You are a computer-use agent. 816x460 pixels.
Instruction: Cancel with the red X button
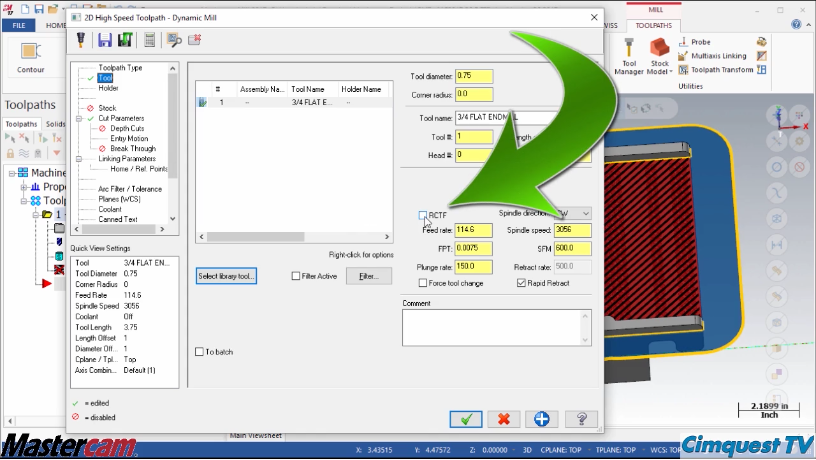point(503,419)
